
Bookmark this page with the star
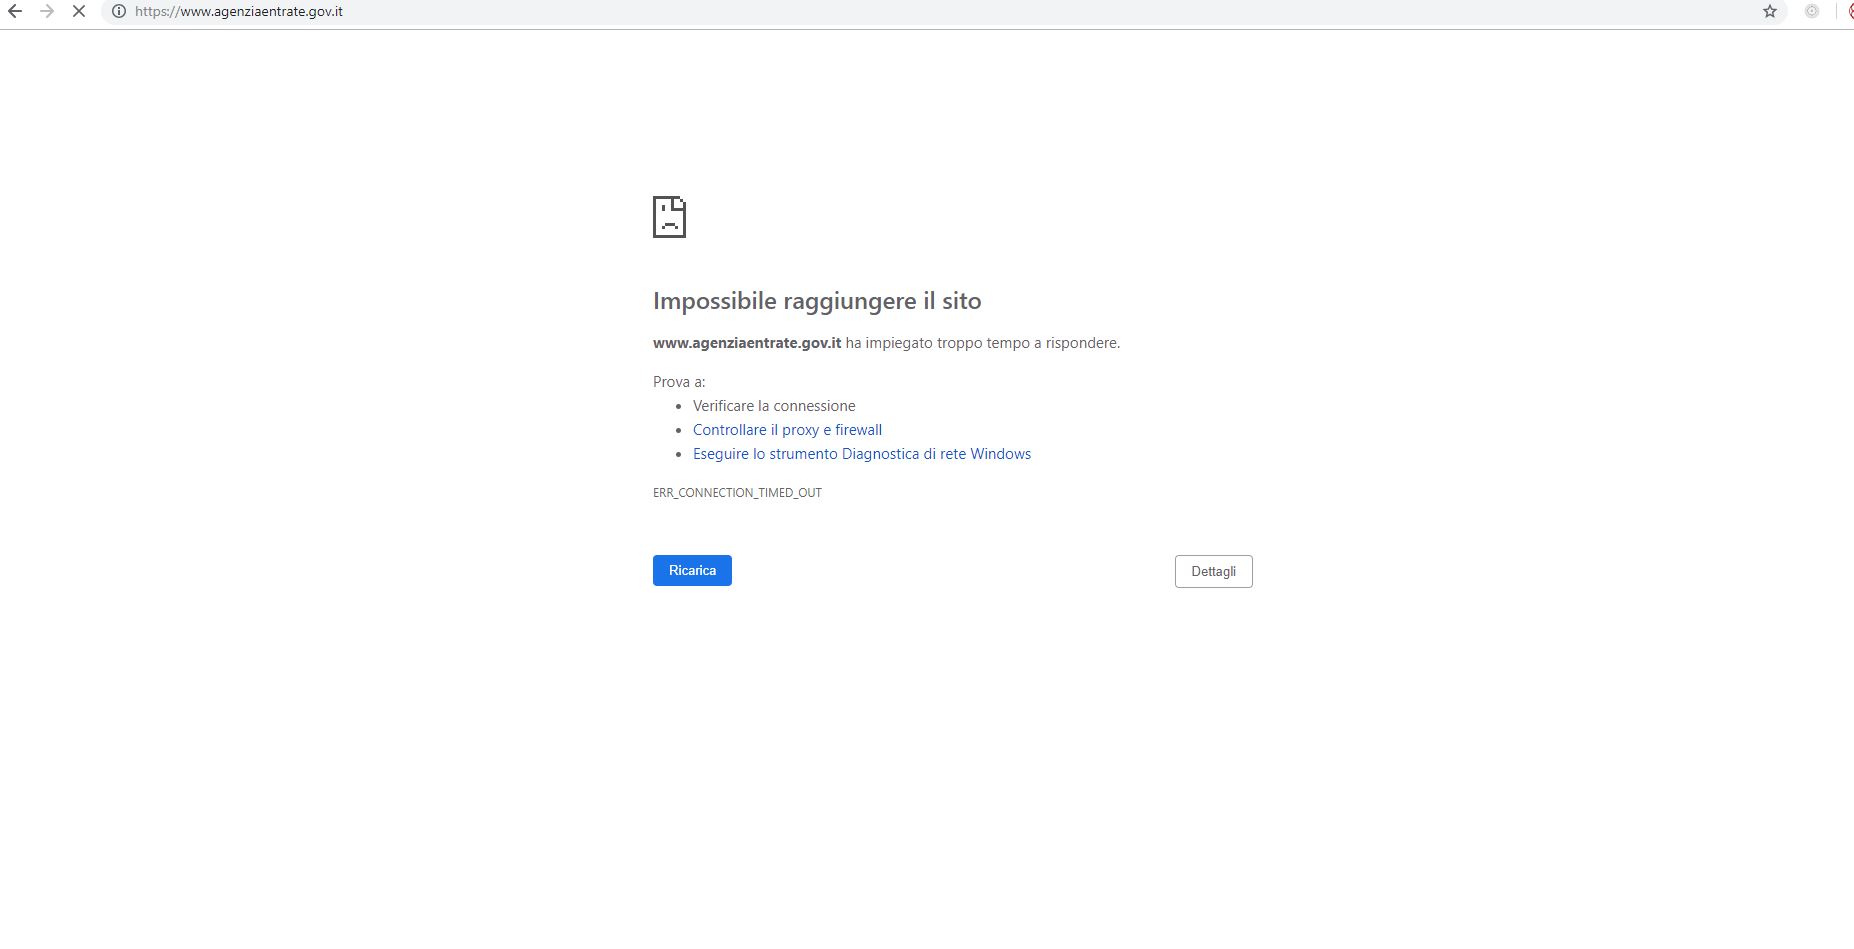pyautogui.click(x=1770, y=12)
